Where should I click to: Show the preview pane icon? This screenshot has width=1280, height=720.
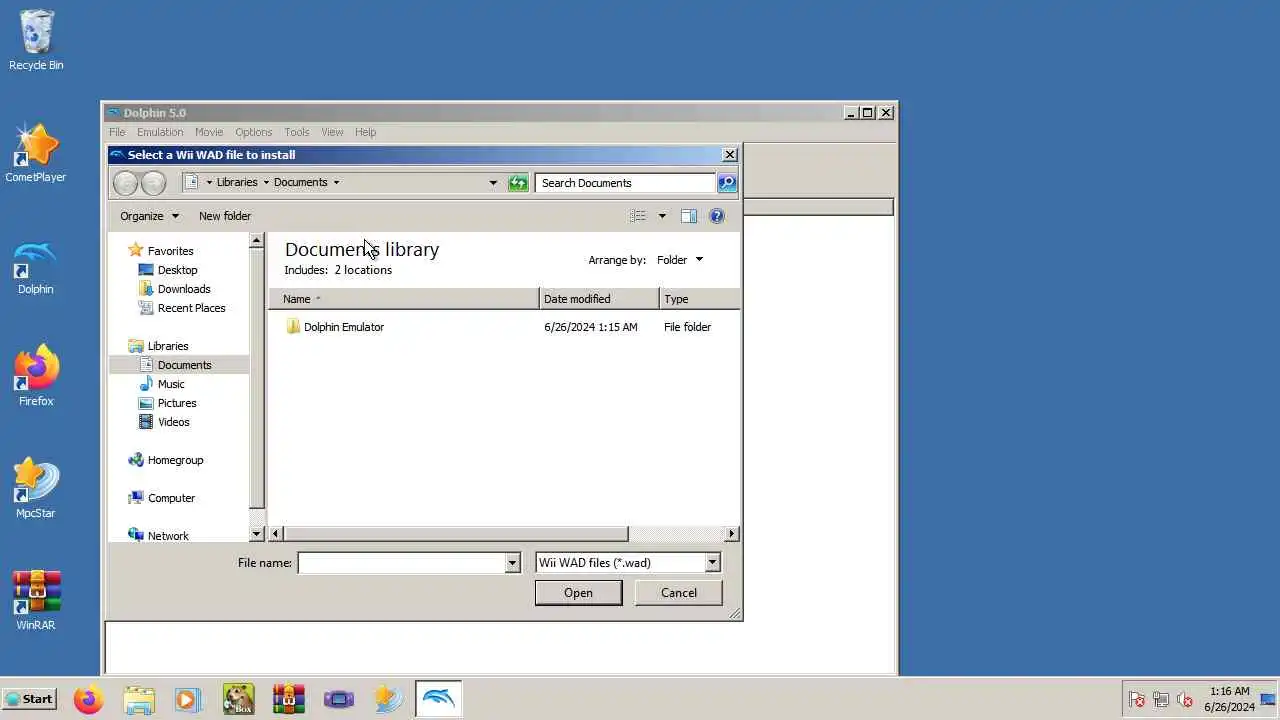point(689,216)
